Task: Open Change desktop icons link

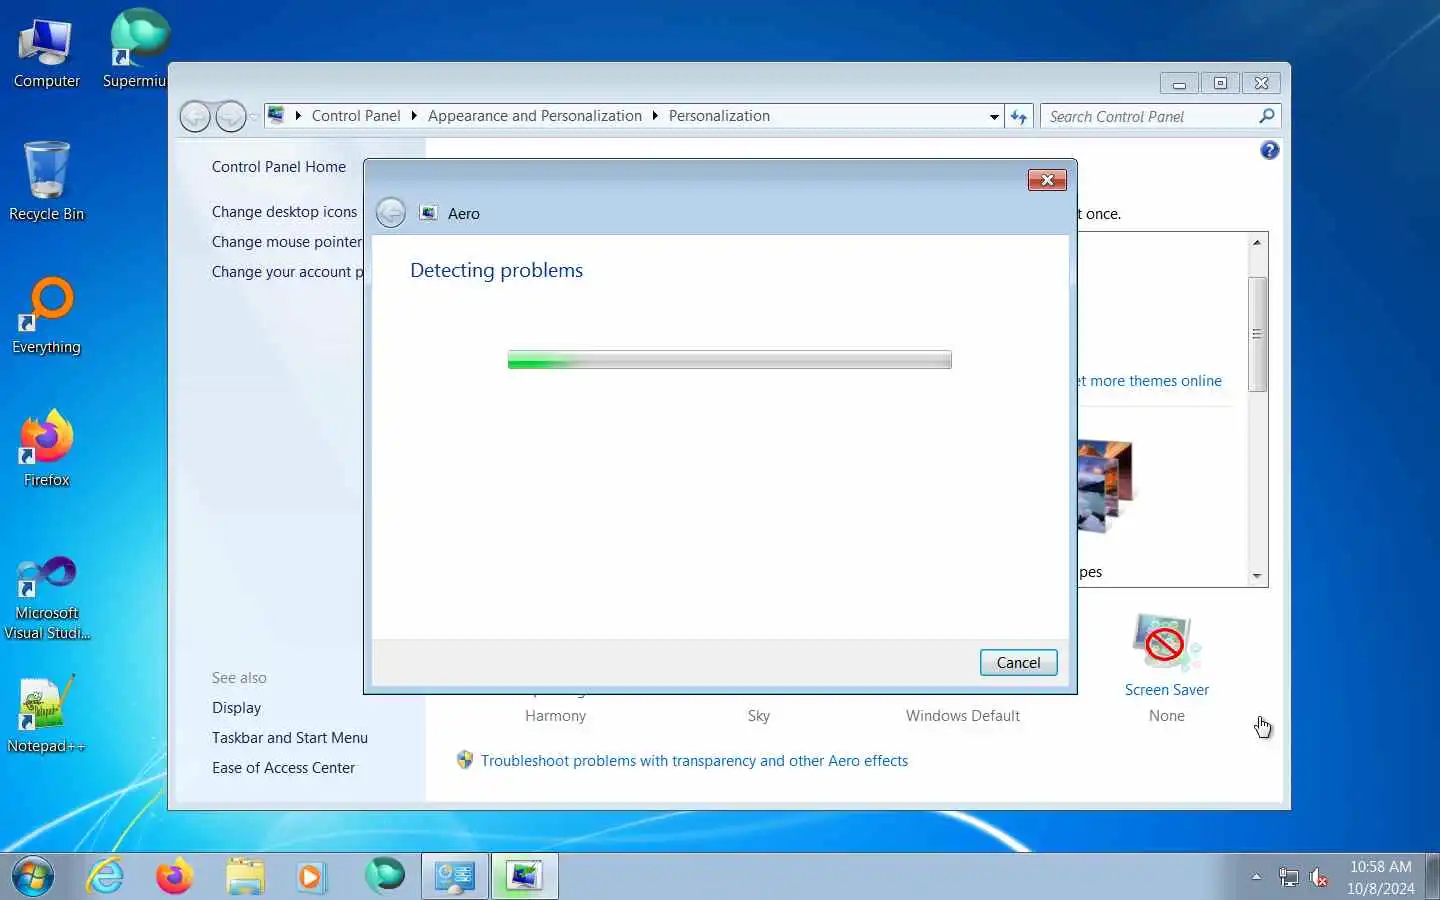Action: tap(284, 212)
